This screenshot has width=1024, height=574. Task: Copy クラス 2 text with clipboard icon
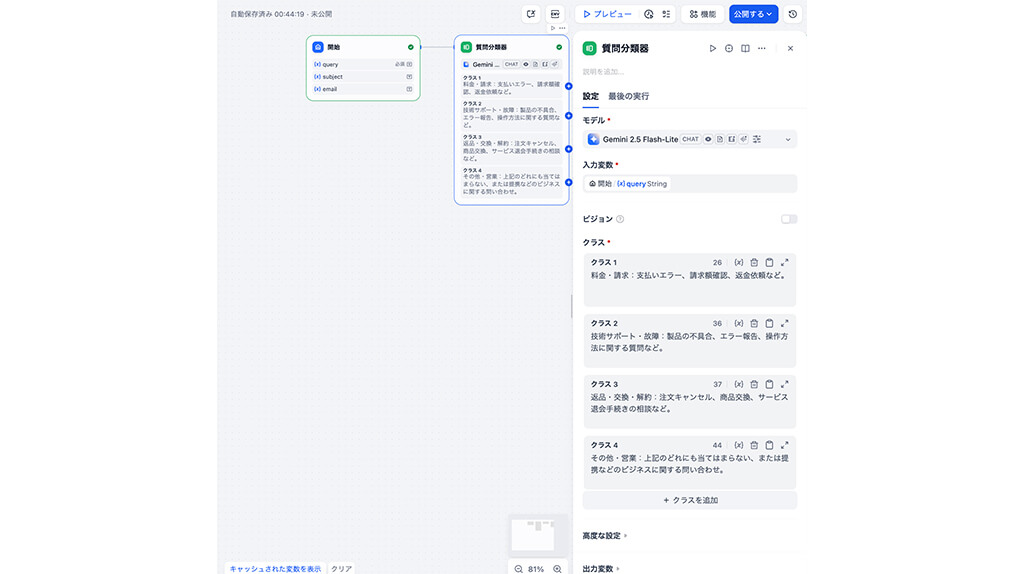pyautogui.click(x=769, y=323)
